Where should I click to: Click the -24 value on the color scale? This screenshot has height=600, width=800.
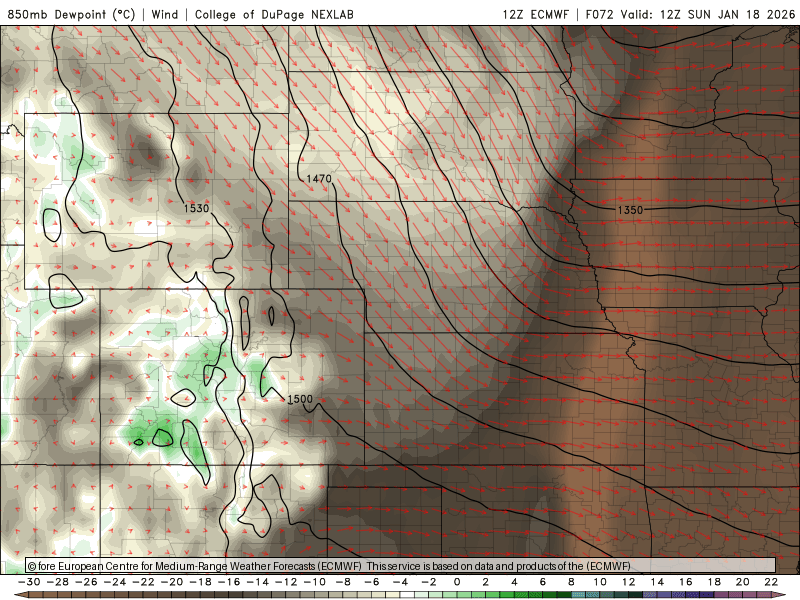tap(115, 582)
